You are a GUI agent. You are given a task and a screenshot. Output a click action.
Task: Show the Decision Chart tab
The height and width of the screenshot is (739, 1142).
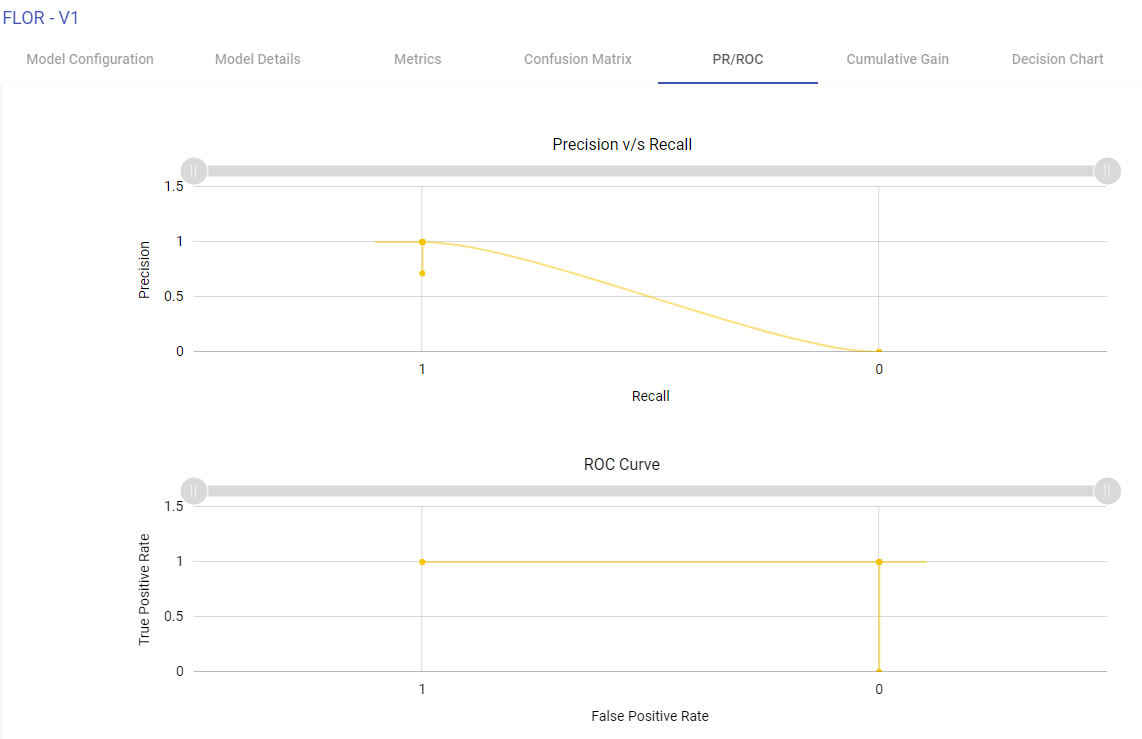[1057, 59]
